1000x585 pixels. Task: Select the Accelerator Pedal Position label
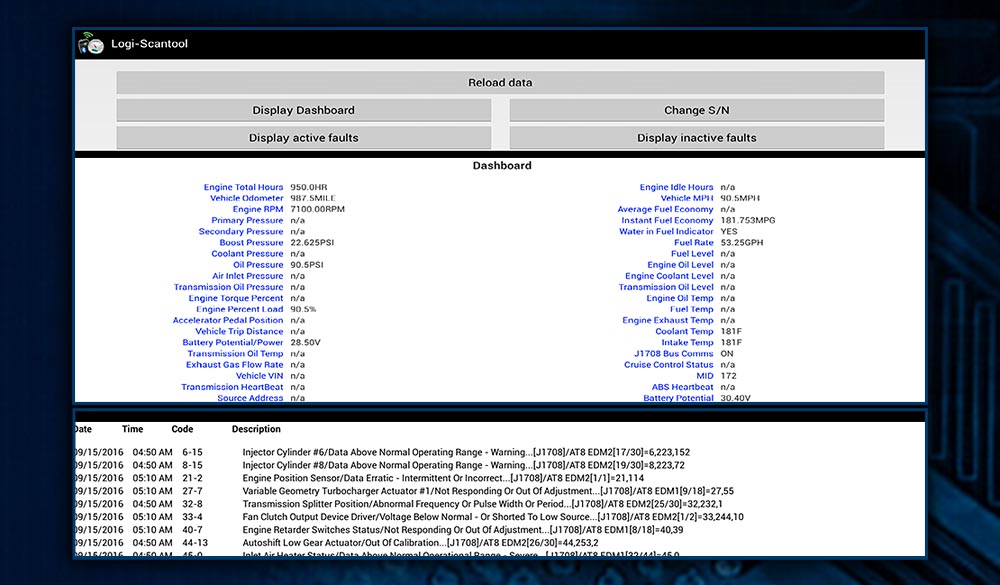228,320
